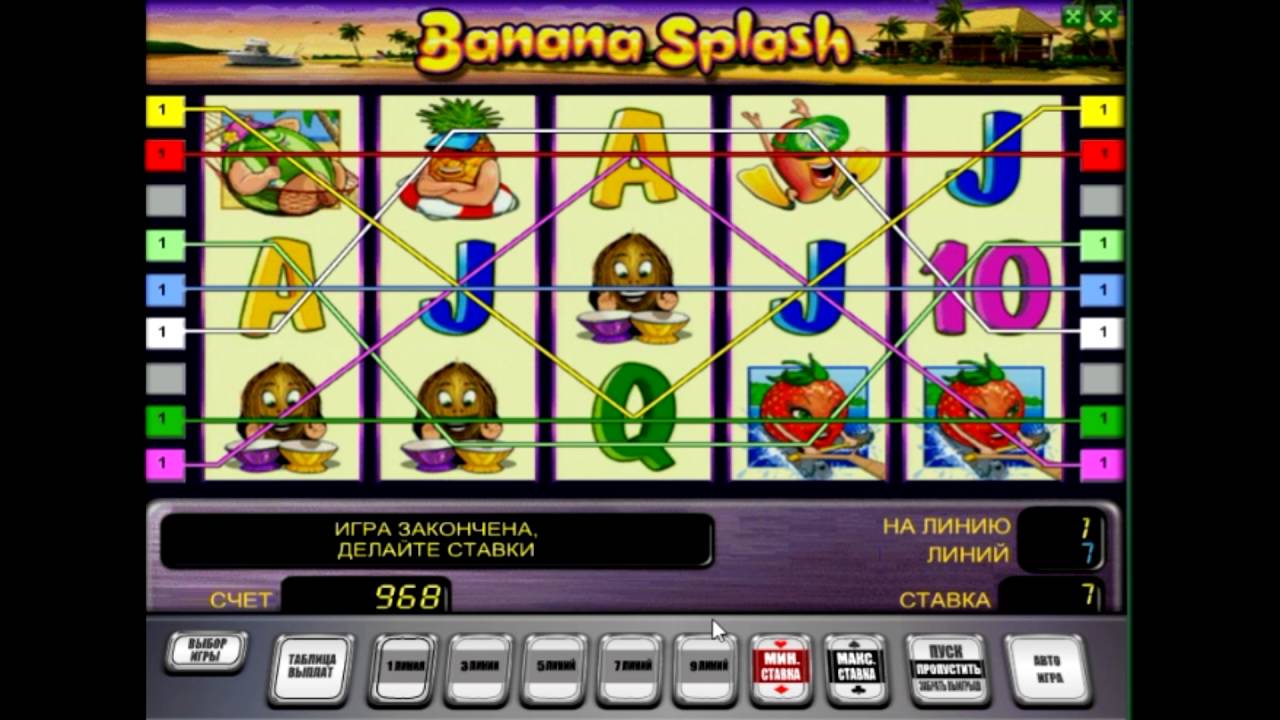This screenshot has width=1280, height=720.
Task: Click the Выбор игры button
Action: (x=207, y=651)
